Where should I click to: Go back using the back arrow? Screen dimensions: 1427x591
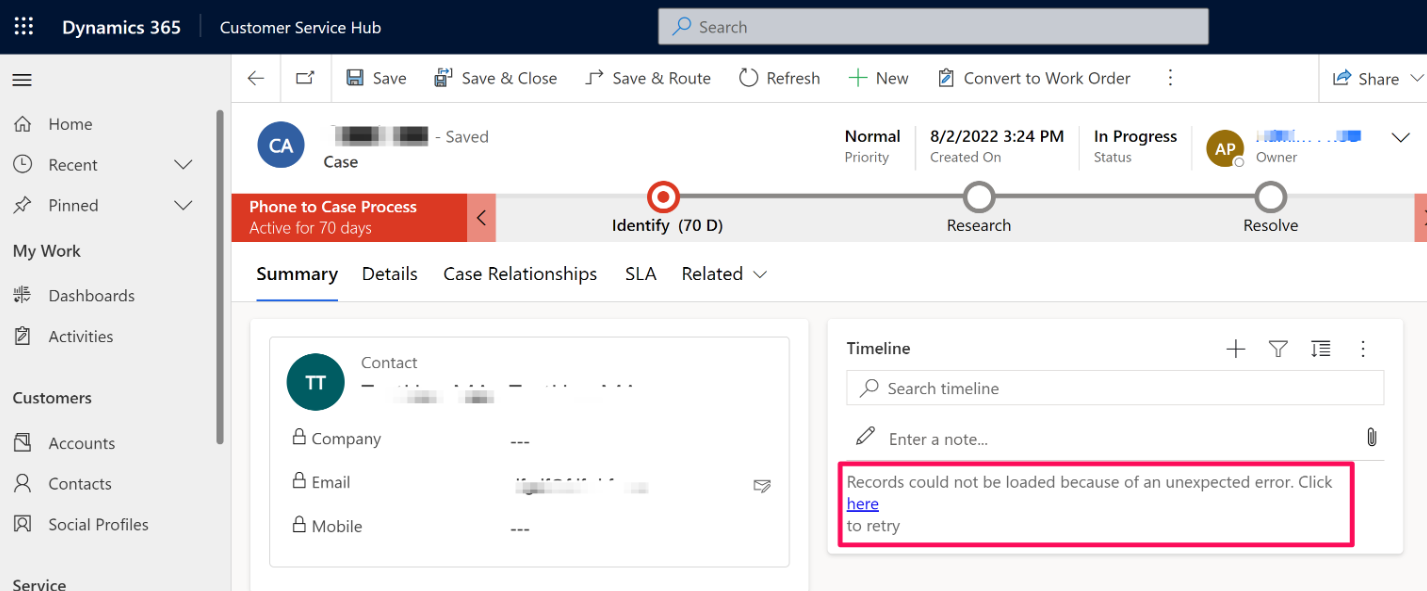pyautogui.click(x=256, y=78)
